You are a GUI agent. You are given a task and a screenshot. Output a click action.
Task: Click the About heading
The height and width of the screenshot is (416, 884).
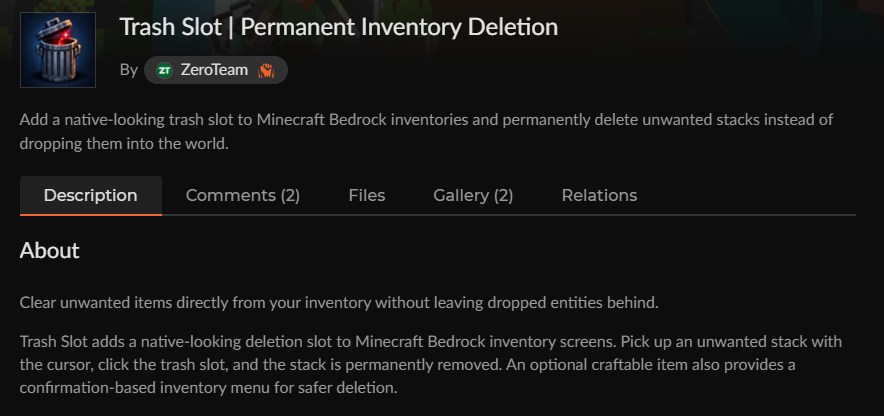(x=50, y=250)
